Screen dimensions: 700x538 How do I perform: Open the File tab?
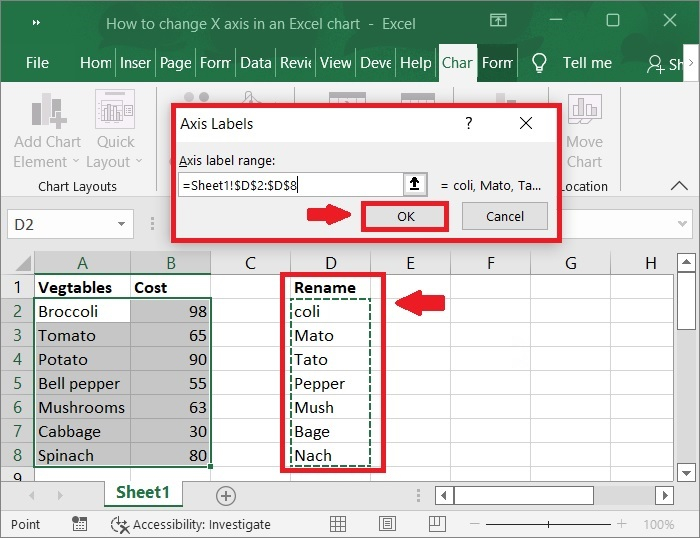(x=37, y=63)
